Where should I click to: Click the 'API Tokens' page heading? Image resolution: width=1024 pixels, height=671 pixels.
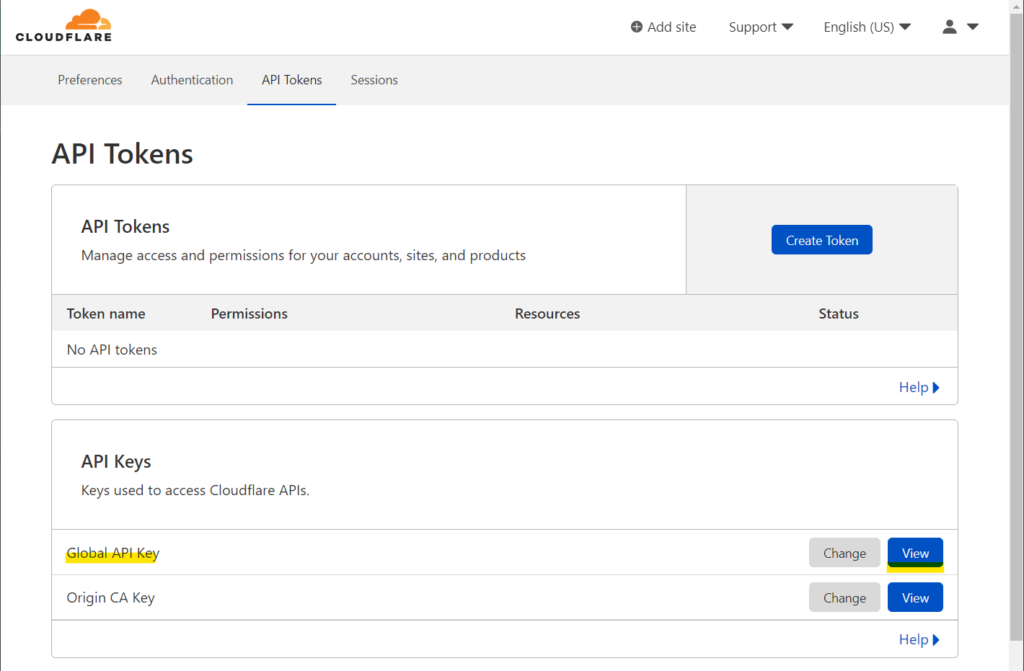[122, 154]
